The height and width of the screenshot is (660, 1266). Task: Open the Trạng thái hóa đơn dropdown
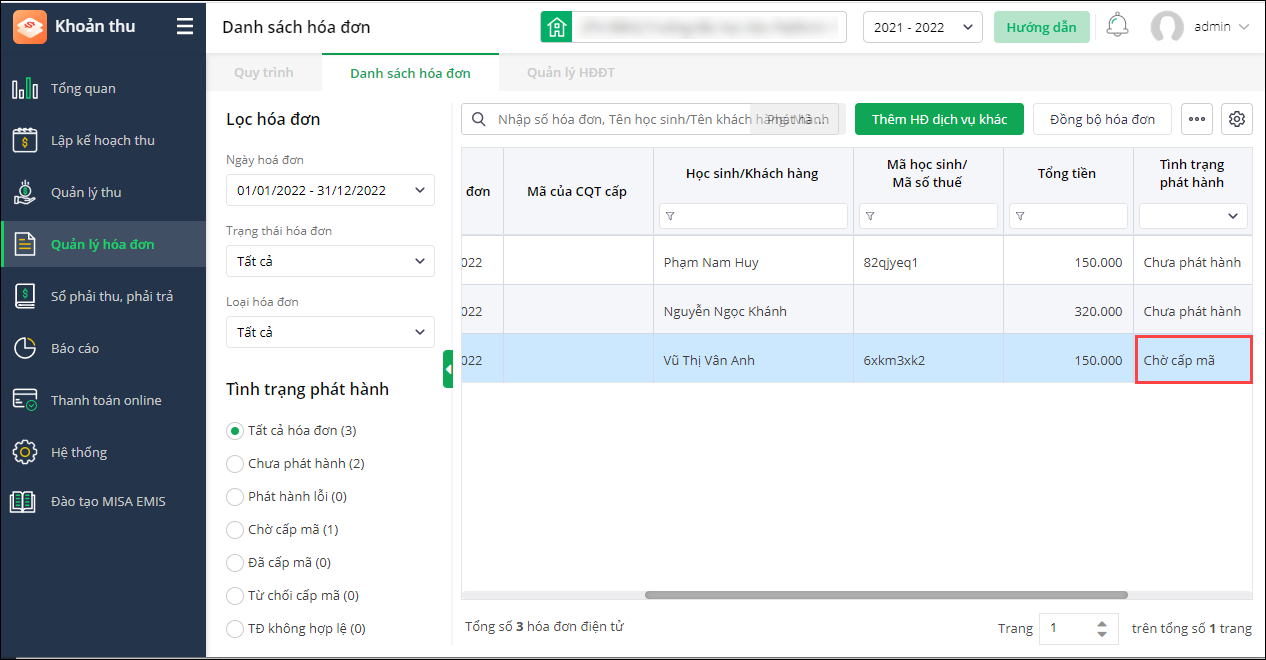point(330,261)
